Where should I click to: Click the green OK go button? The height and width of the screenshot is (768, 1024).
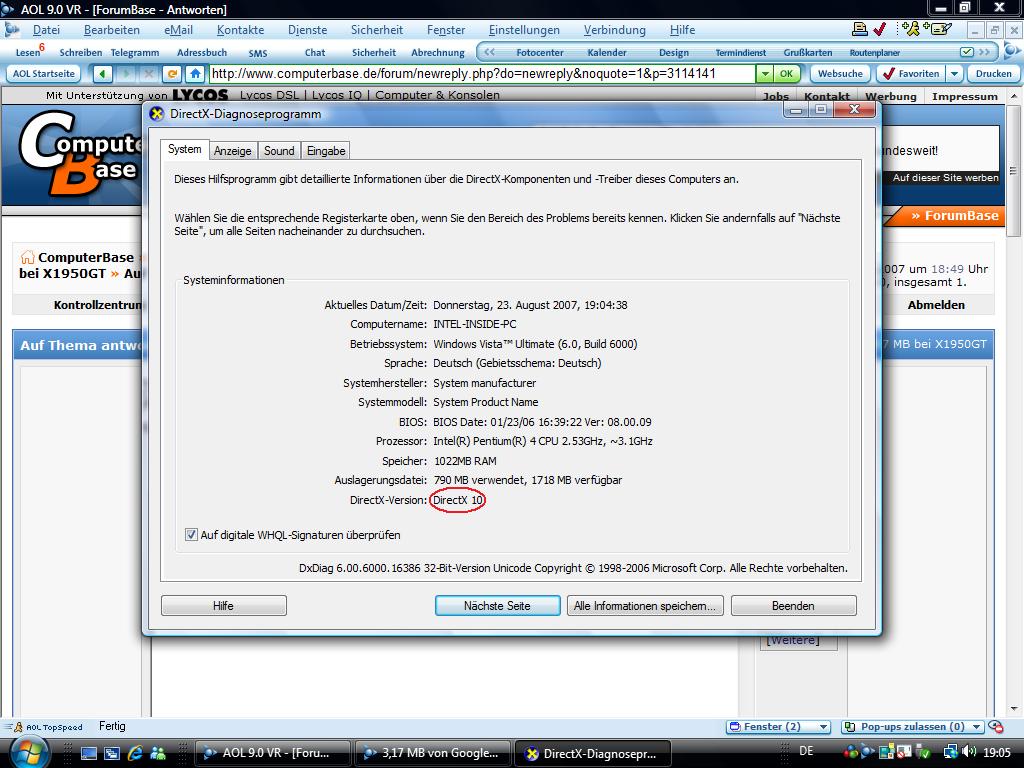pyautogui.click(x=786, y=74)
